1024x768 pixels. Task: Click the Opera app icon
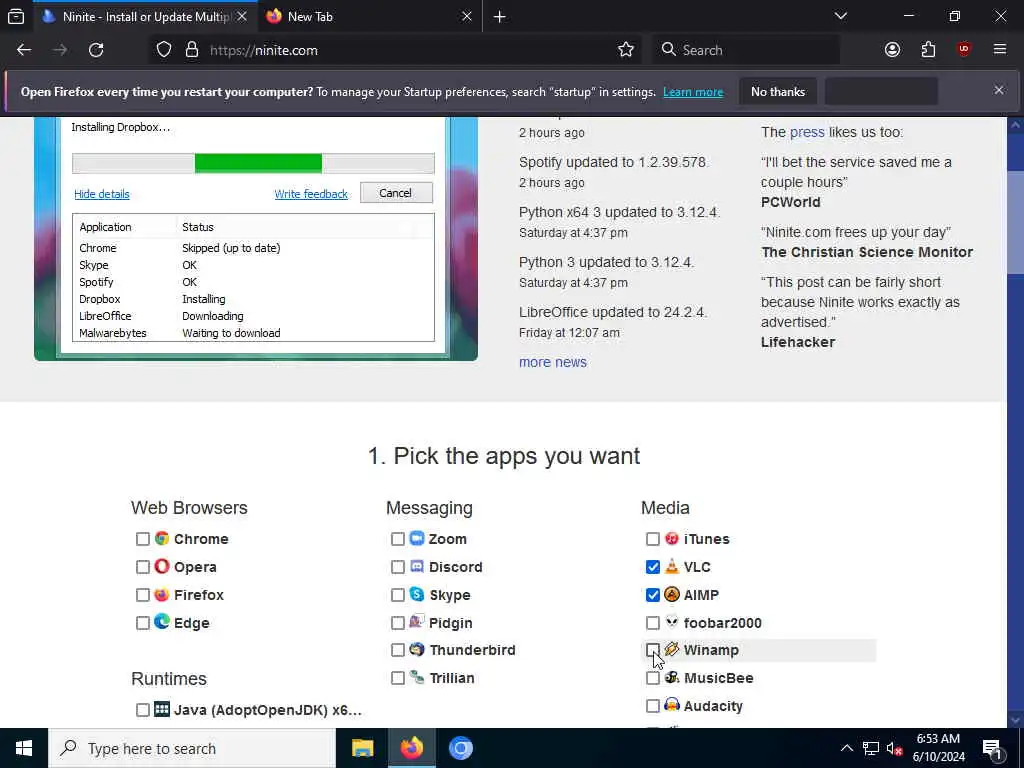click(x=162, y=566)
